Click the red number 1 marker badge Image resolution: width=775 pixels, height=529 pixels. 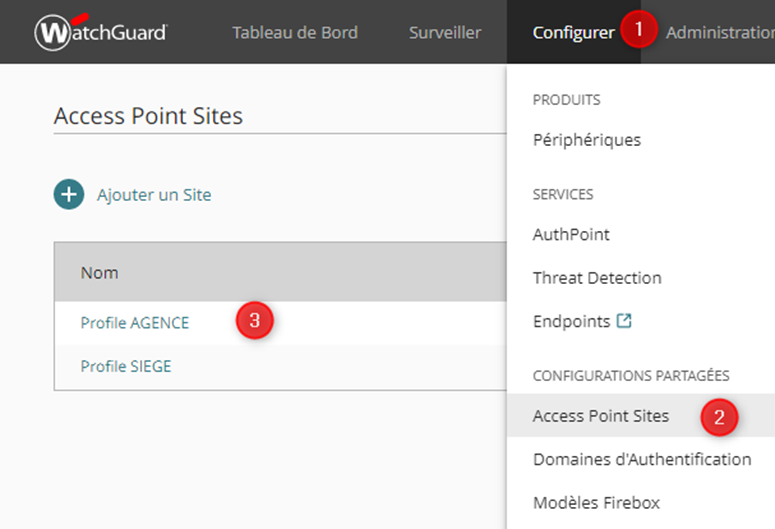(x=638, y=30)
